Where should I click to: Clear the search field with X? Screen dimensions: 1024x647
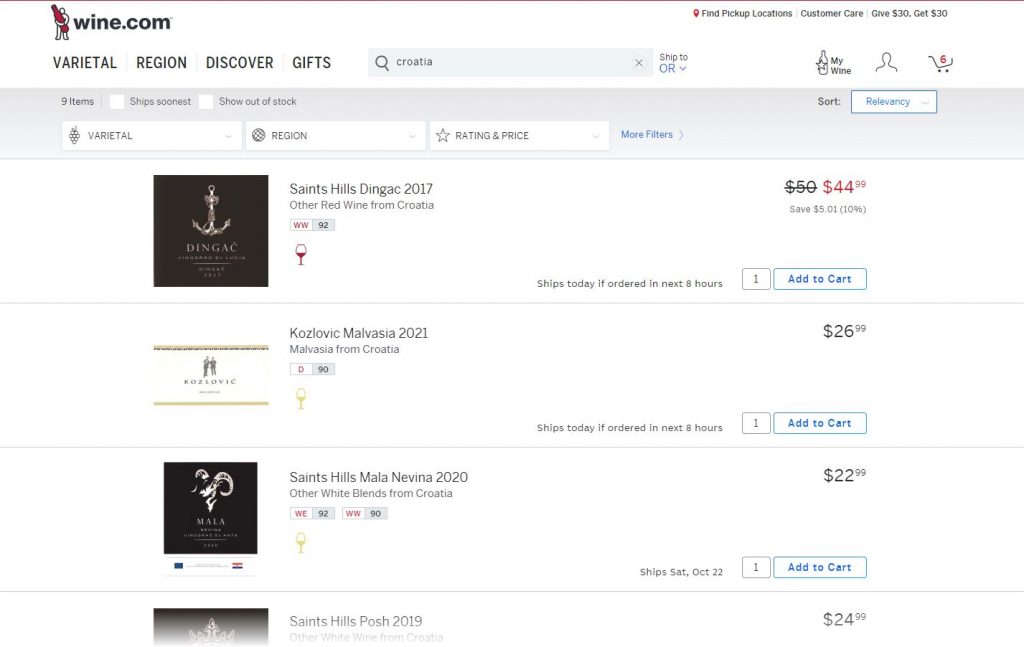coord(639,63)
